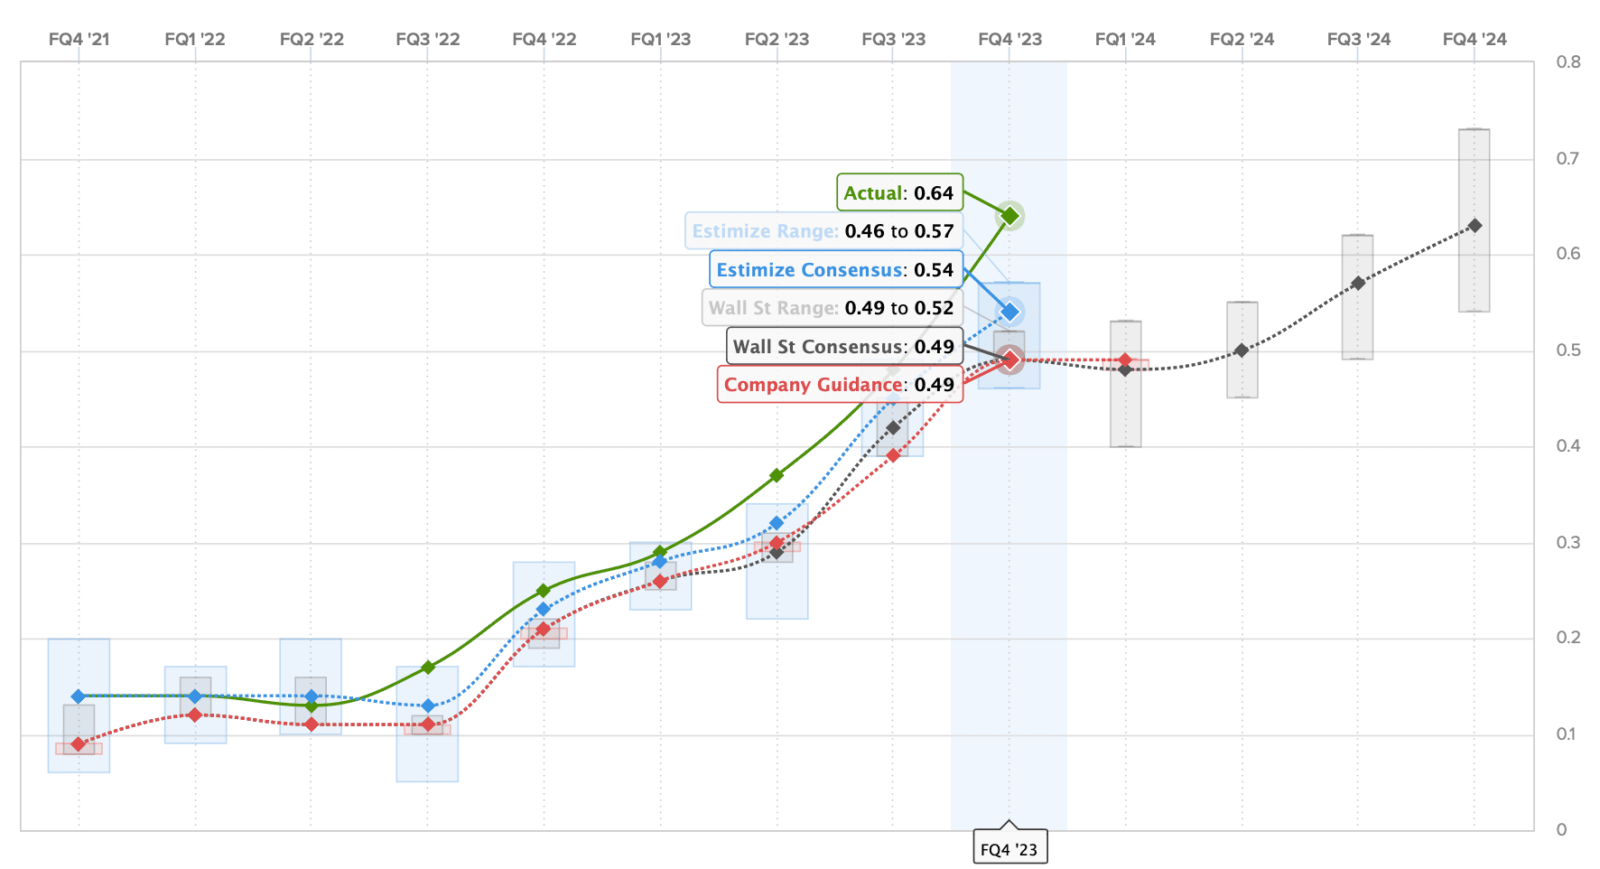Click the red Company Guidance point for FQ4 '21
Image resolution: width=1600 pixels, height=869 pixels.
[79, 744]
